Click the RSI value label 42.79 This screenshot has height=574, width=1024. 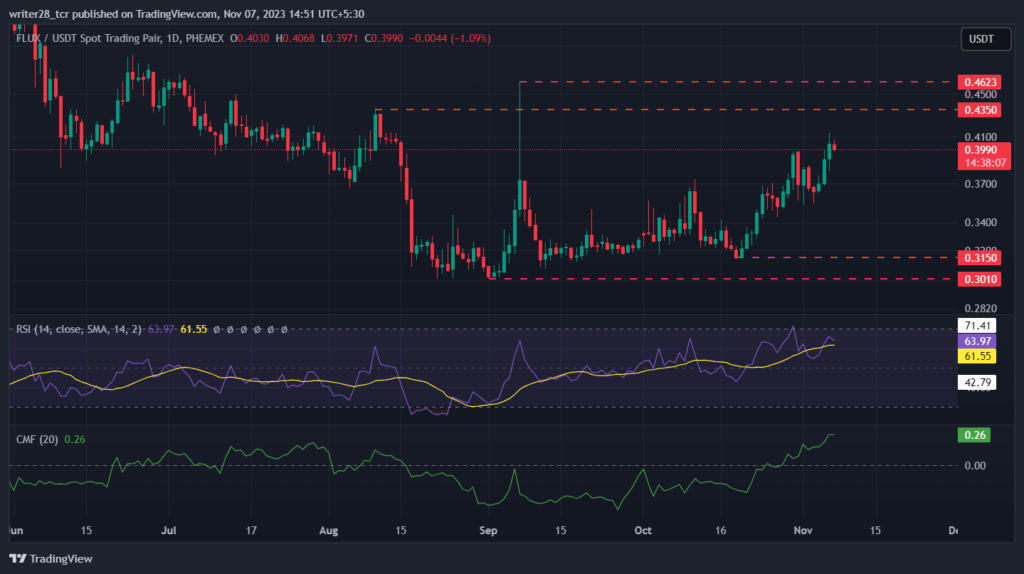(x=977, y=383)
